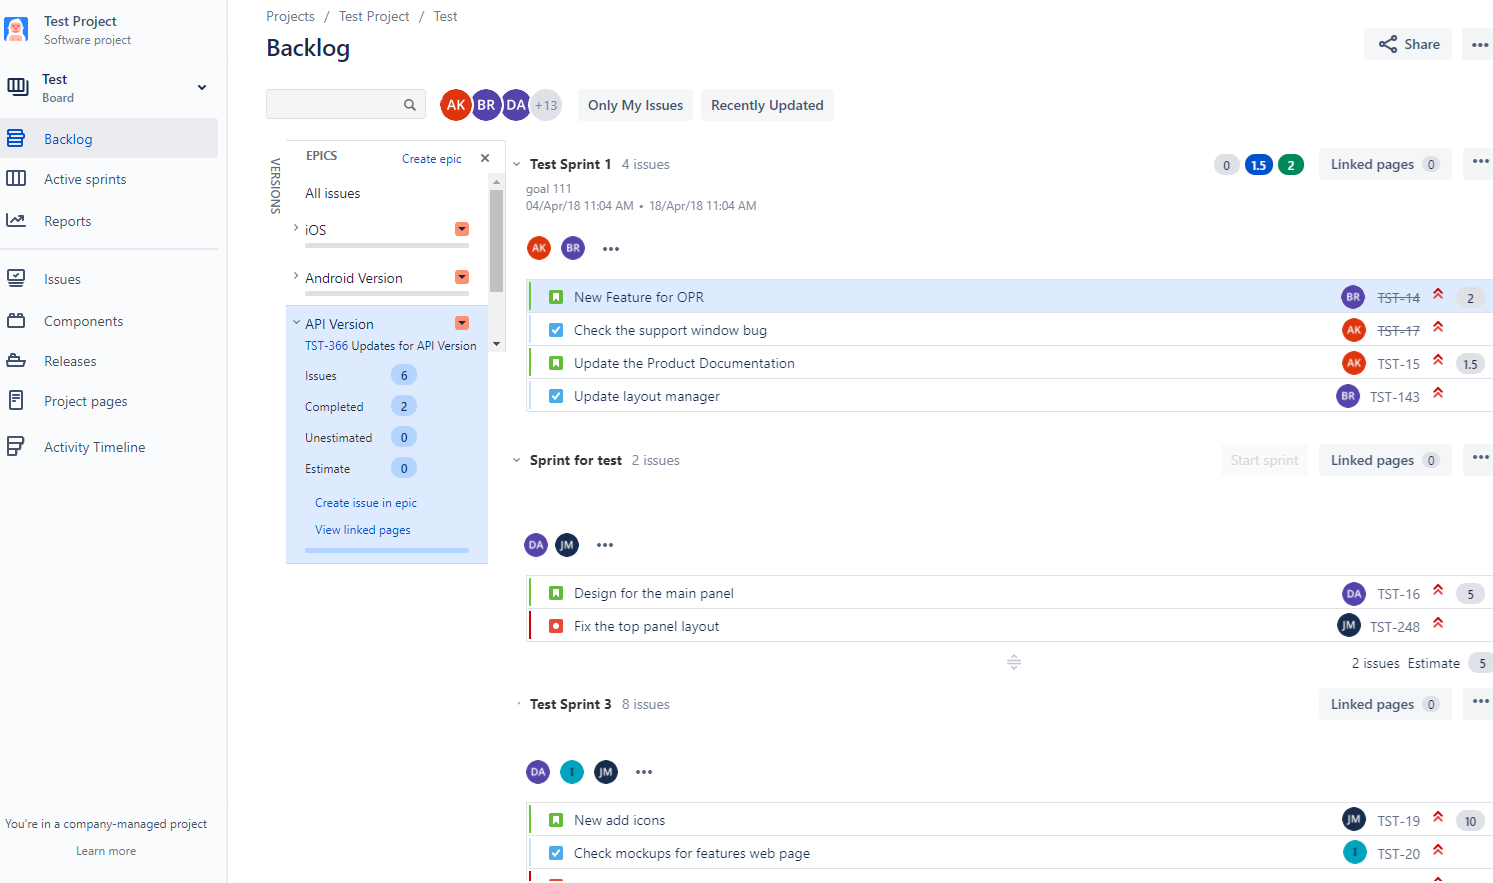This screenshot has height=883, width=1493.
Task: Open the story icon on New Feature for OPR
Action: pyautogui.click(x=555, y=296)
